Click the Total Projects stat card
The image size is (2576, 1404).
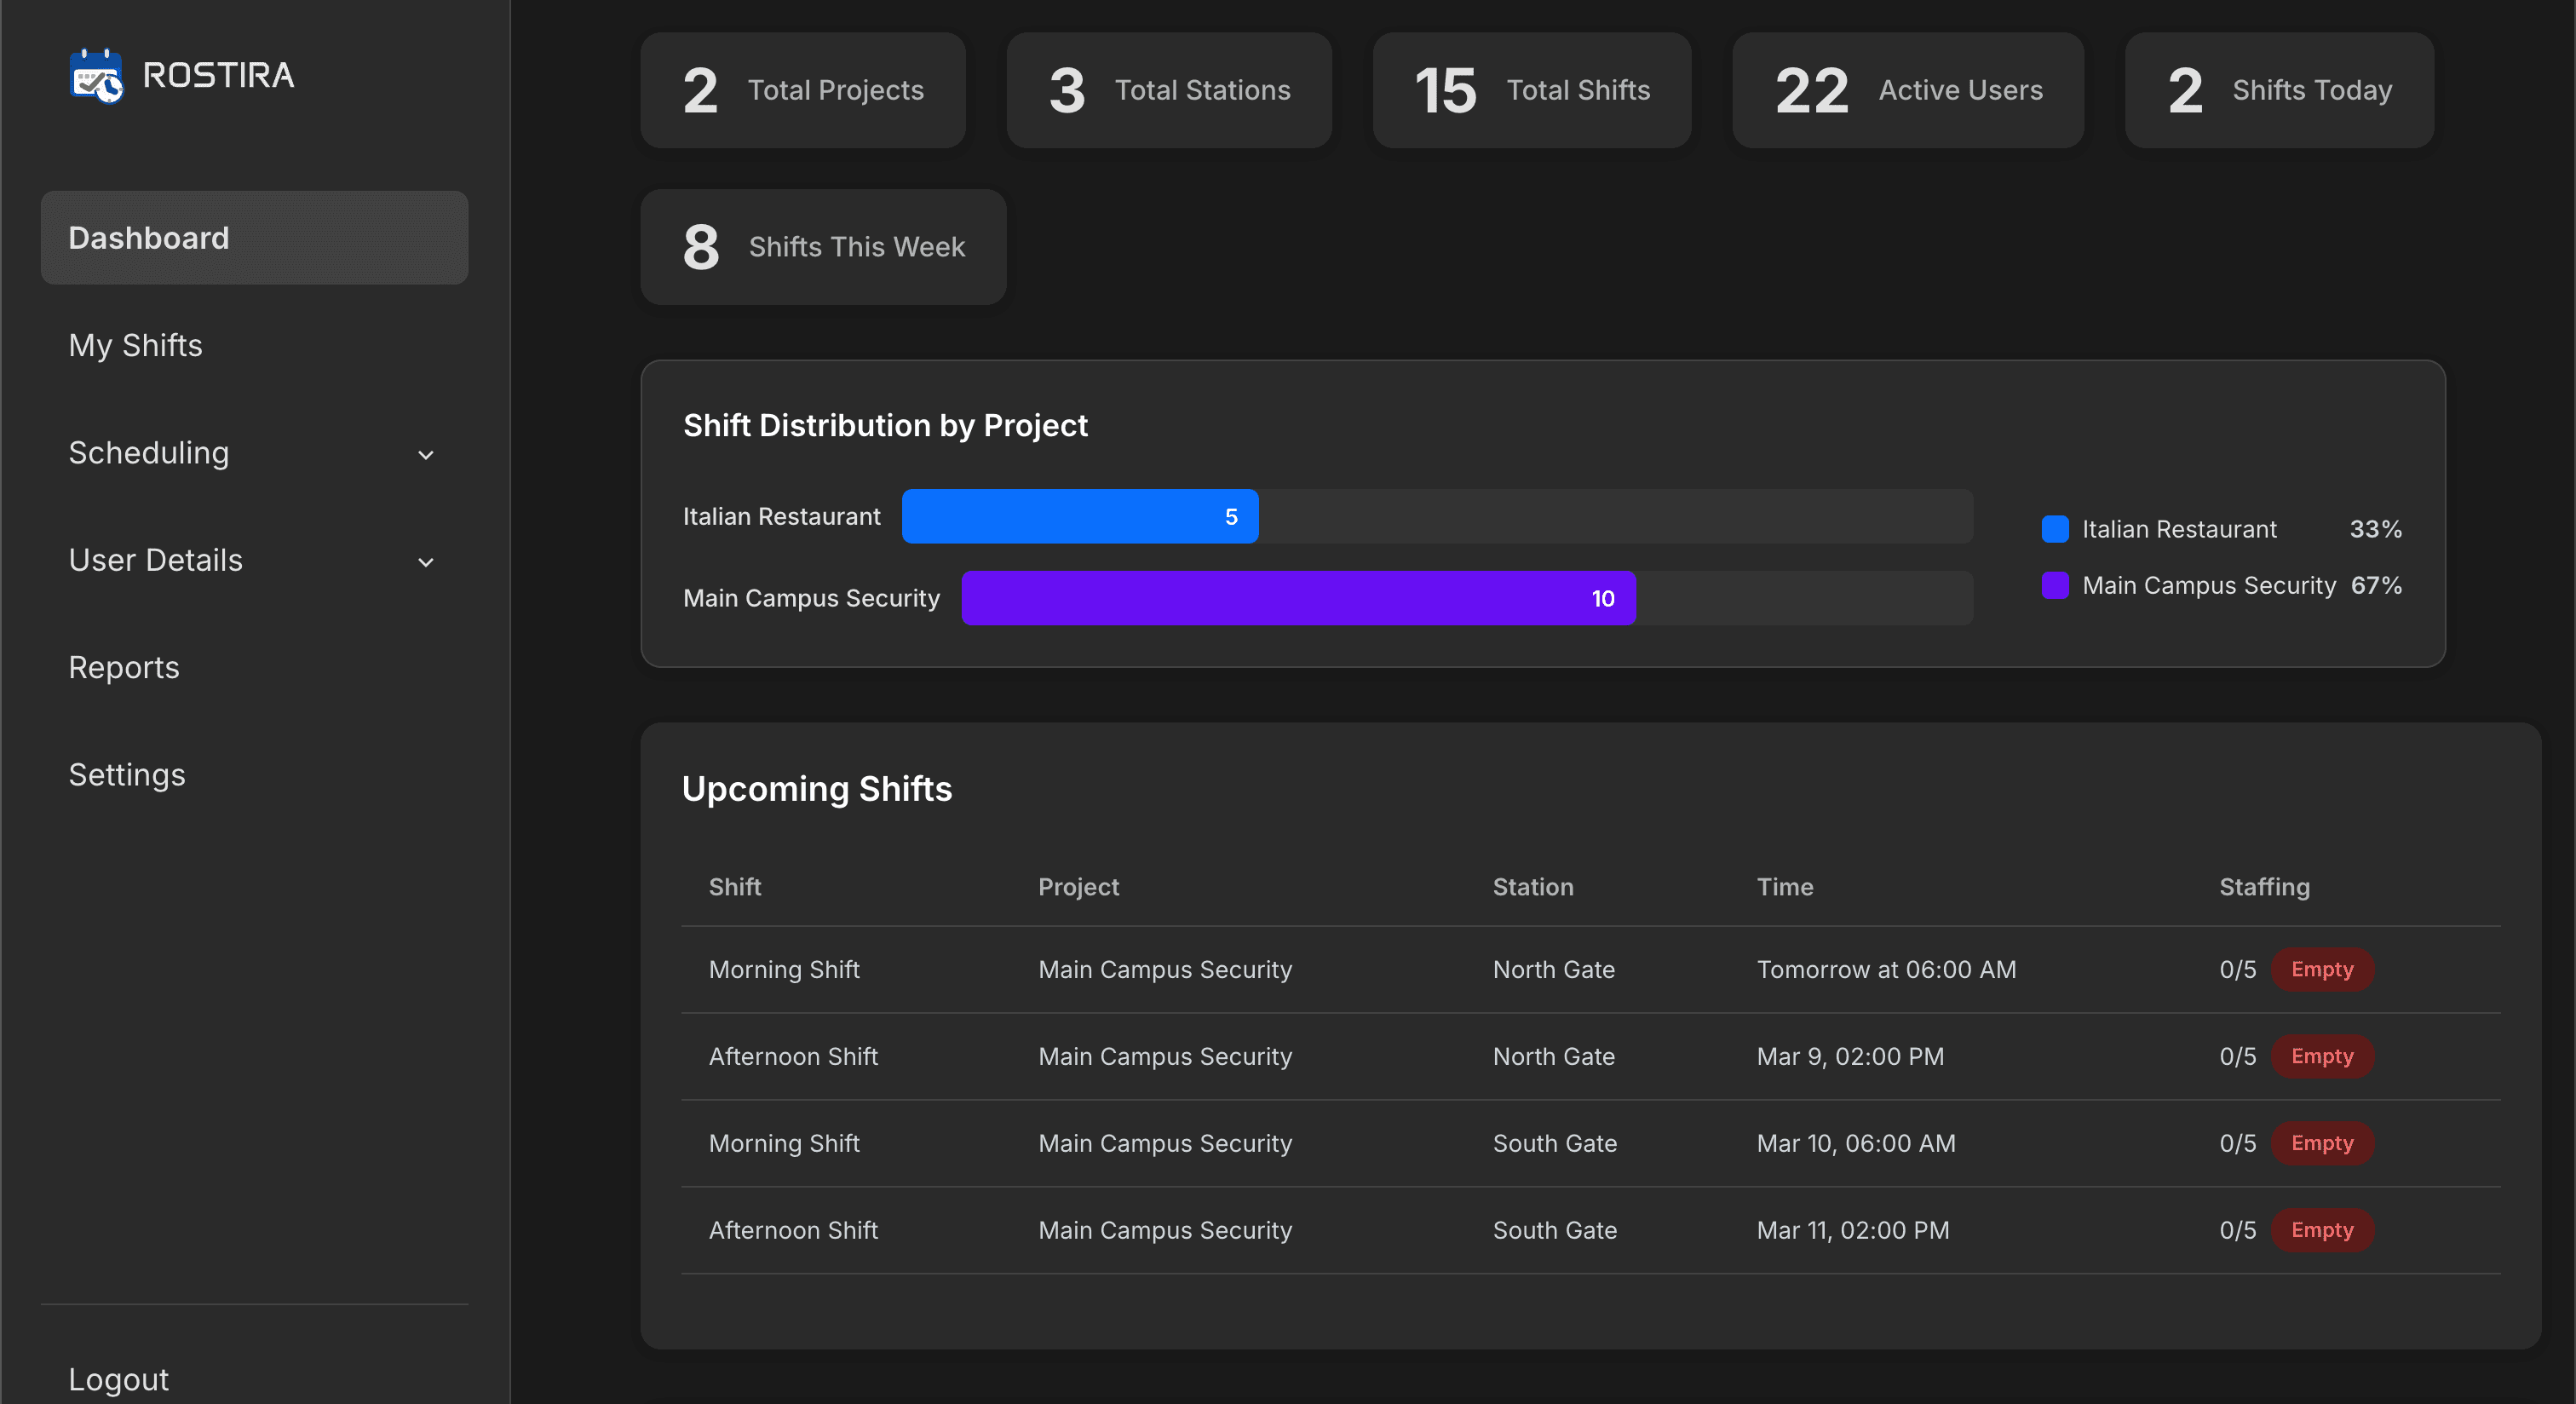click(x=802, y=90)
